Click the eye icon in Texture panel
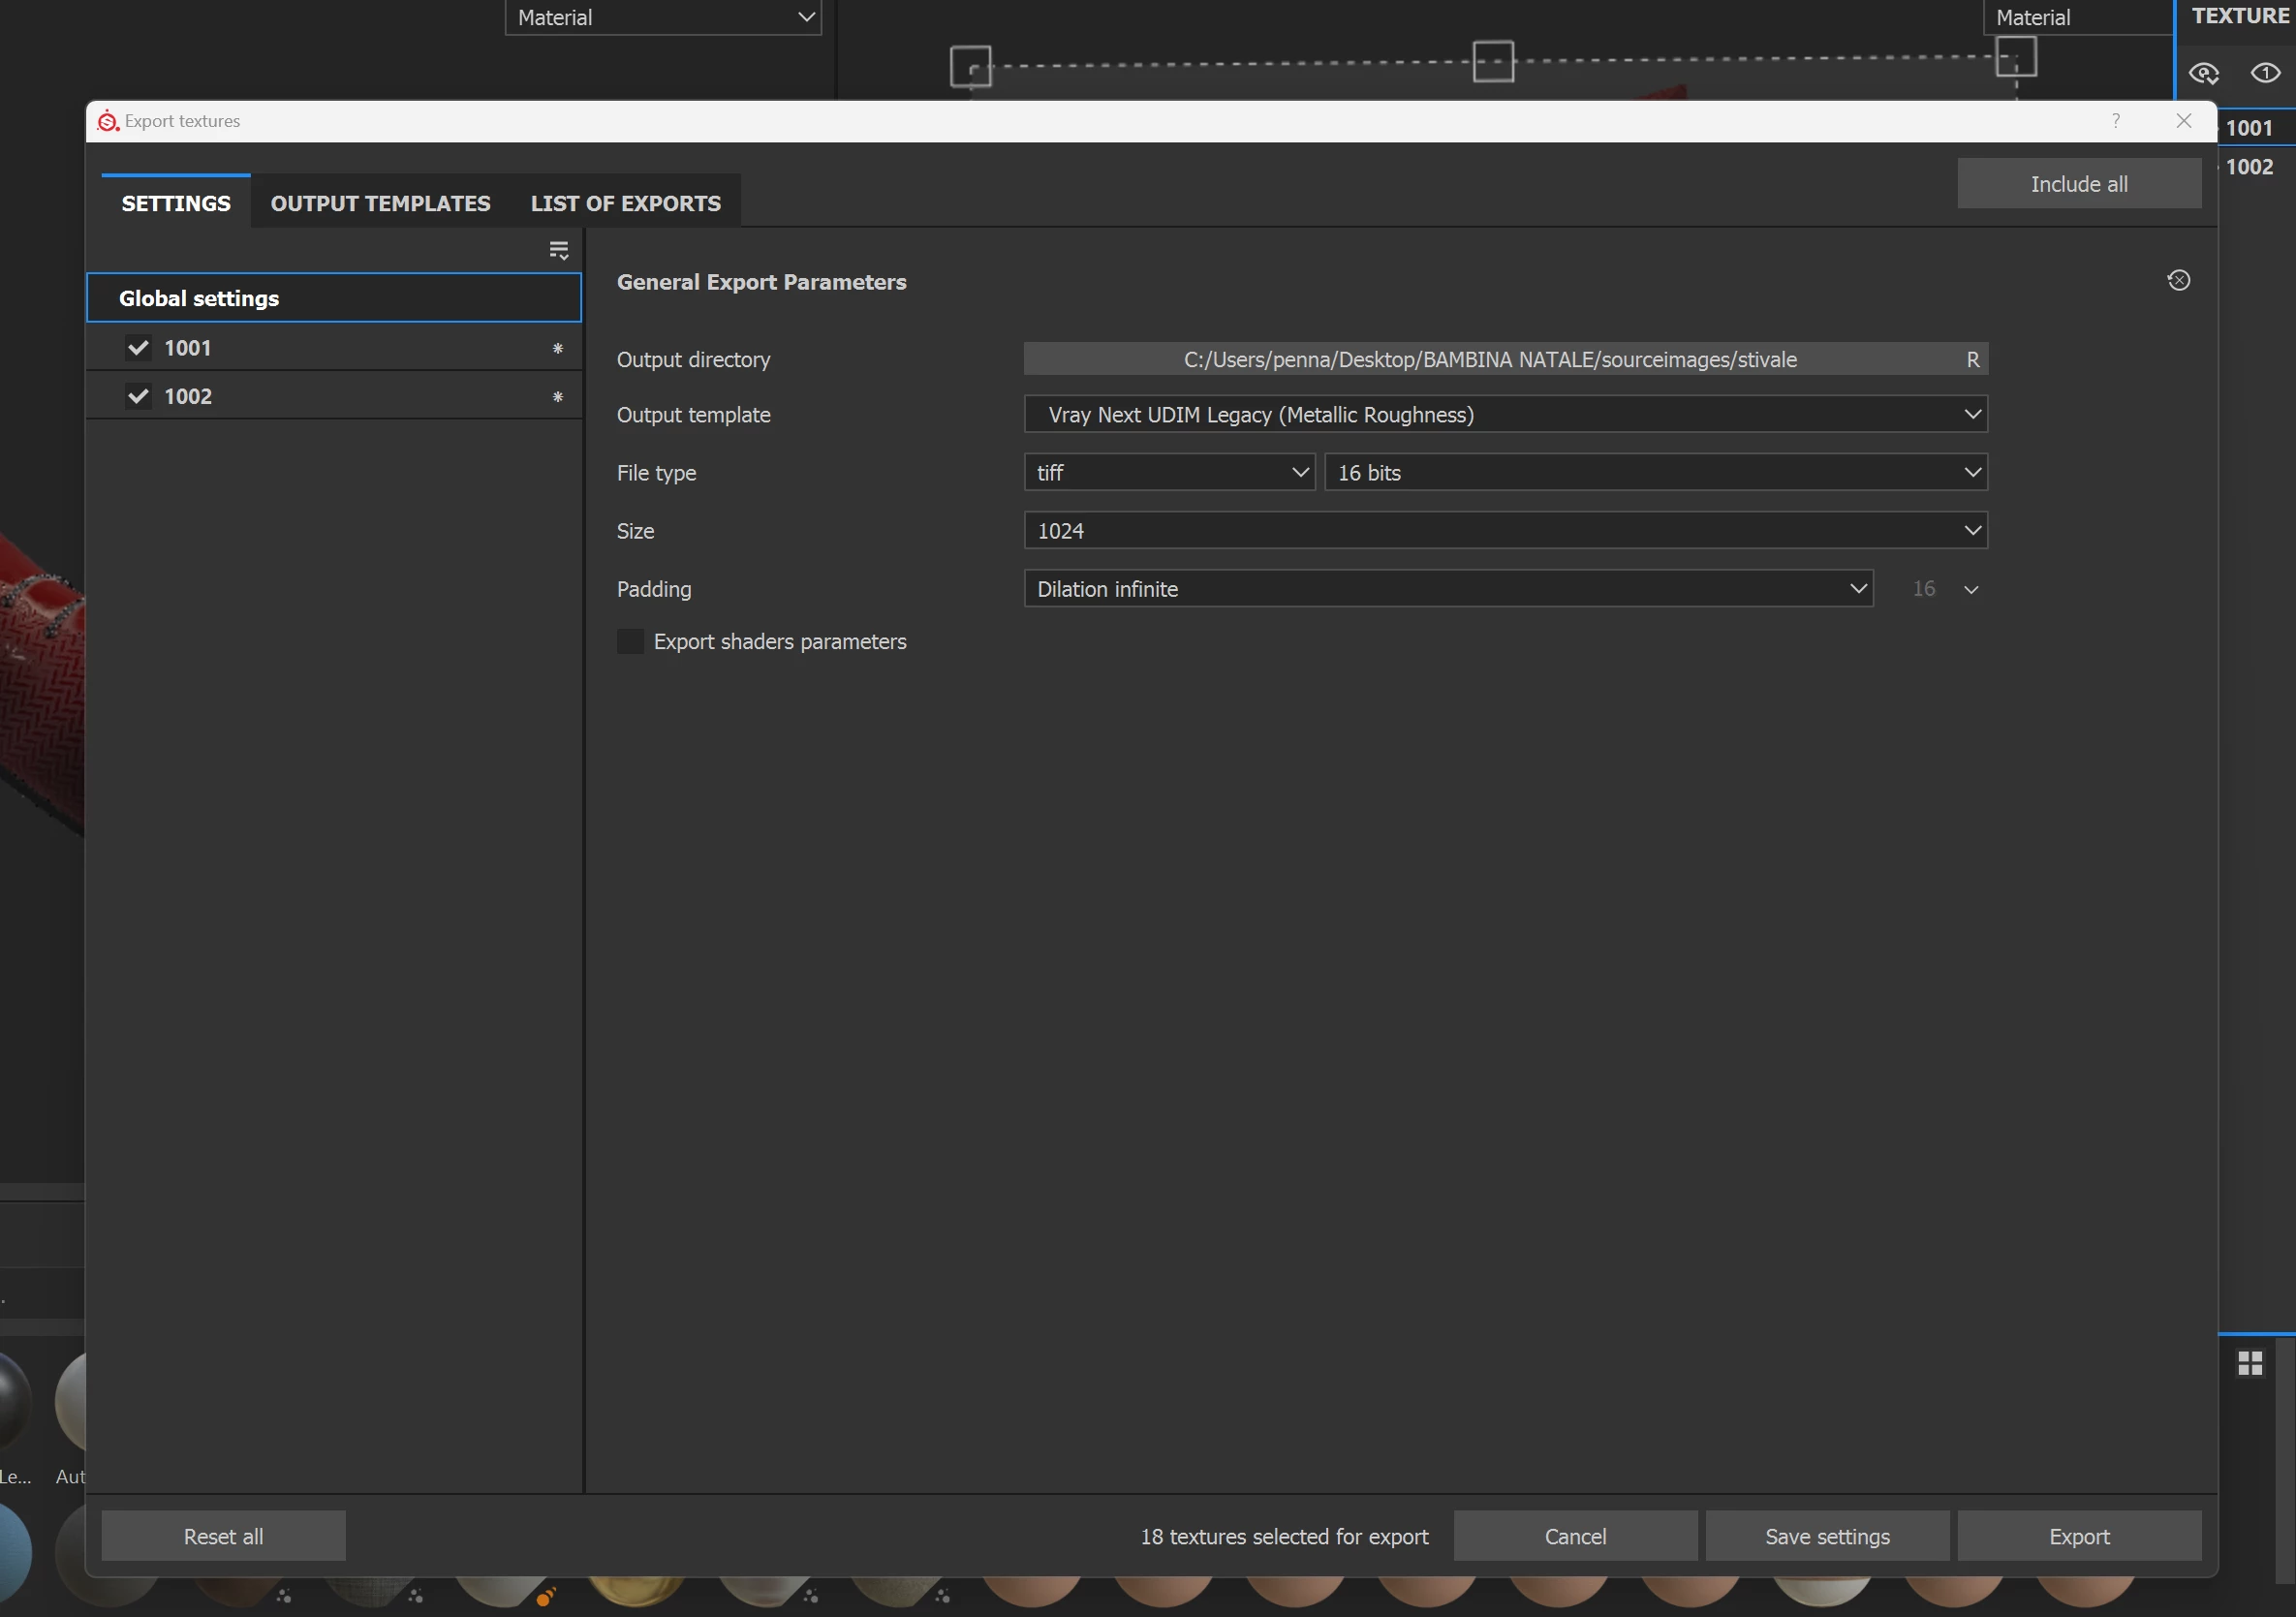 [x=2265, y=73]
